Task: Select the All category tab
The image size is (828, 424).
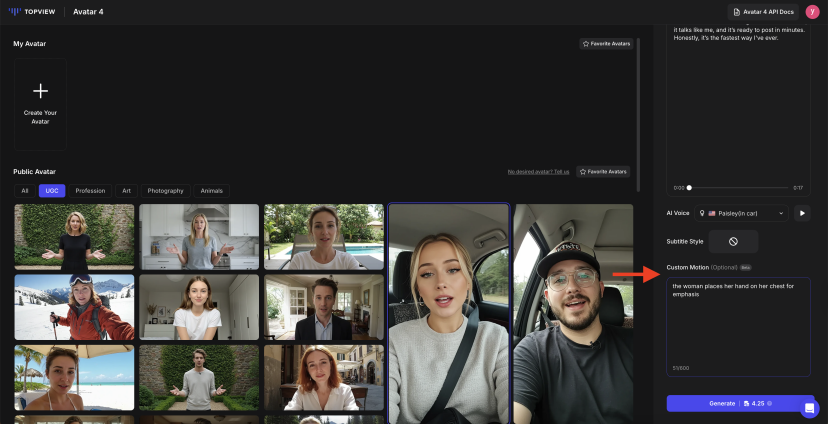Action: [24, 191]
